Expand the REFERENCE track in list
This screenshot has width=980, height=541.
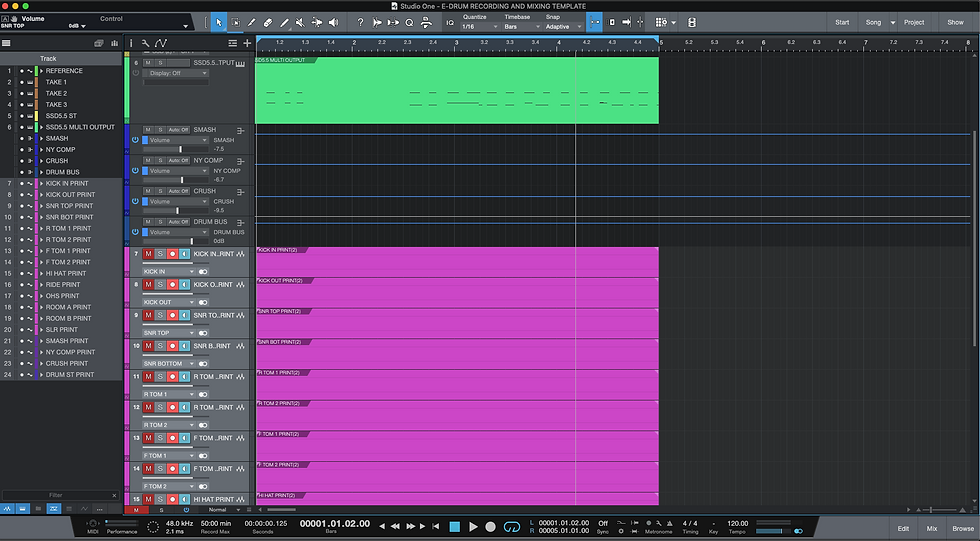click(41, 71)
